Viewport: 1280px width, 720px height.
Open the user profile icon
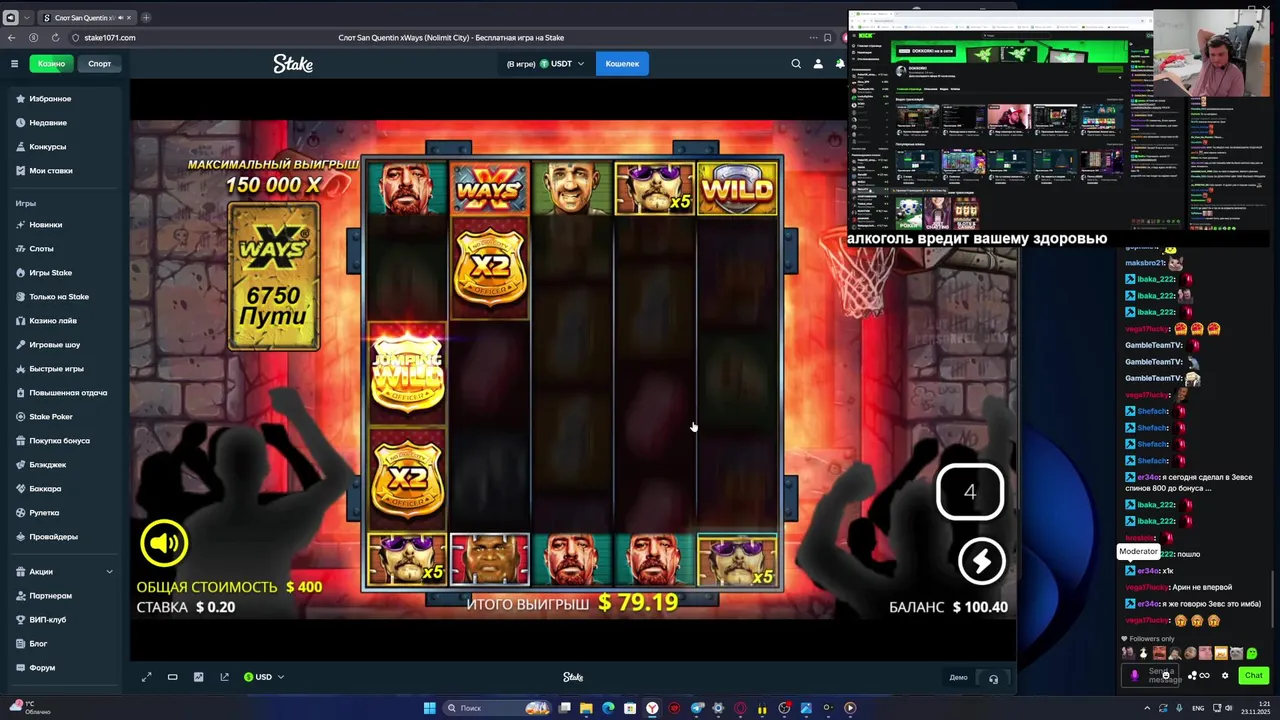pos(818,64)
